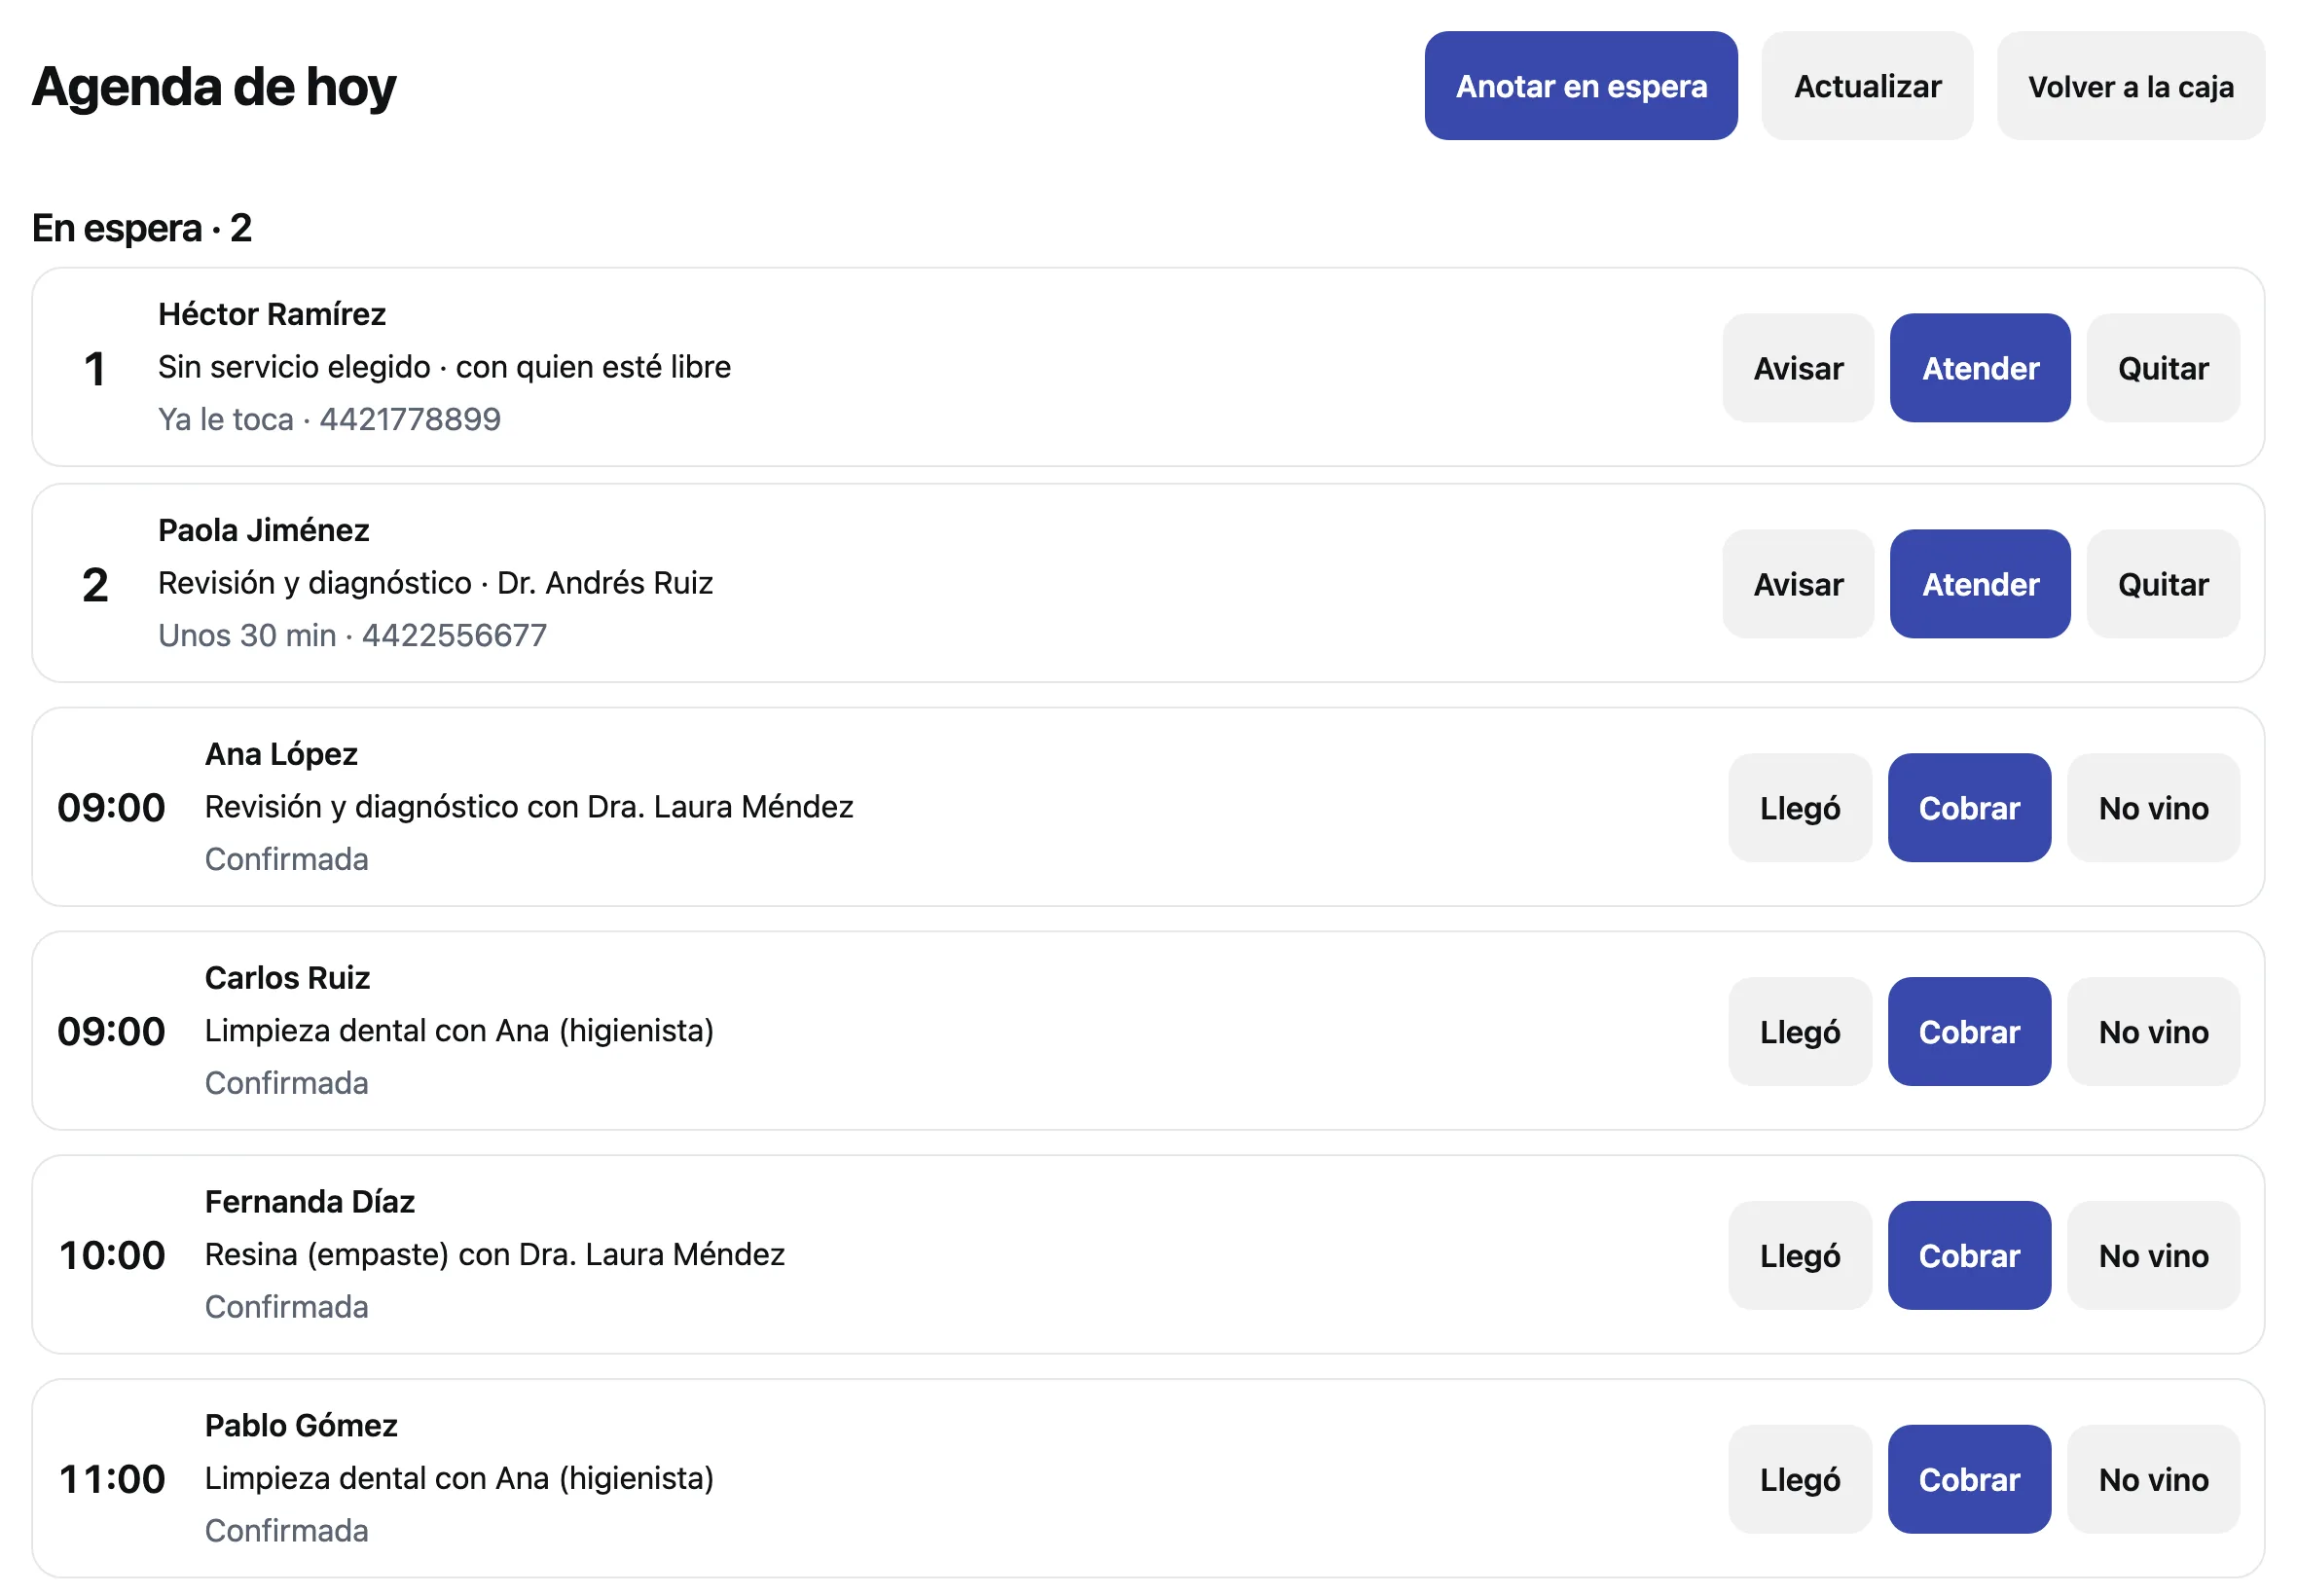Screen dimensions: 2297x1596
Task: Select the name Héctor Ramírez
Action: pos(271,314)
